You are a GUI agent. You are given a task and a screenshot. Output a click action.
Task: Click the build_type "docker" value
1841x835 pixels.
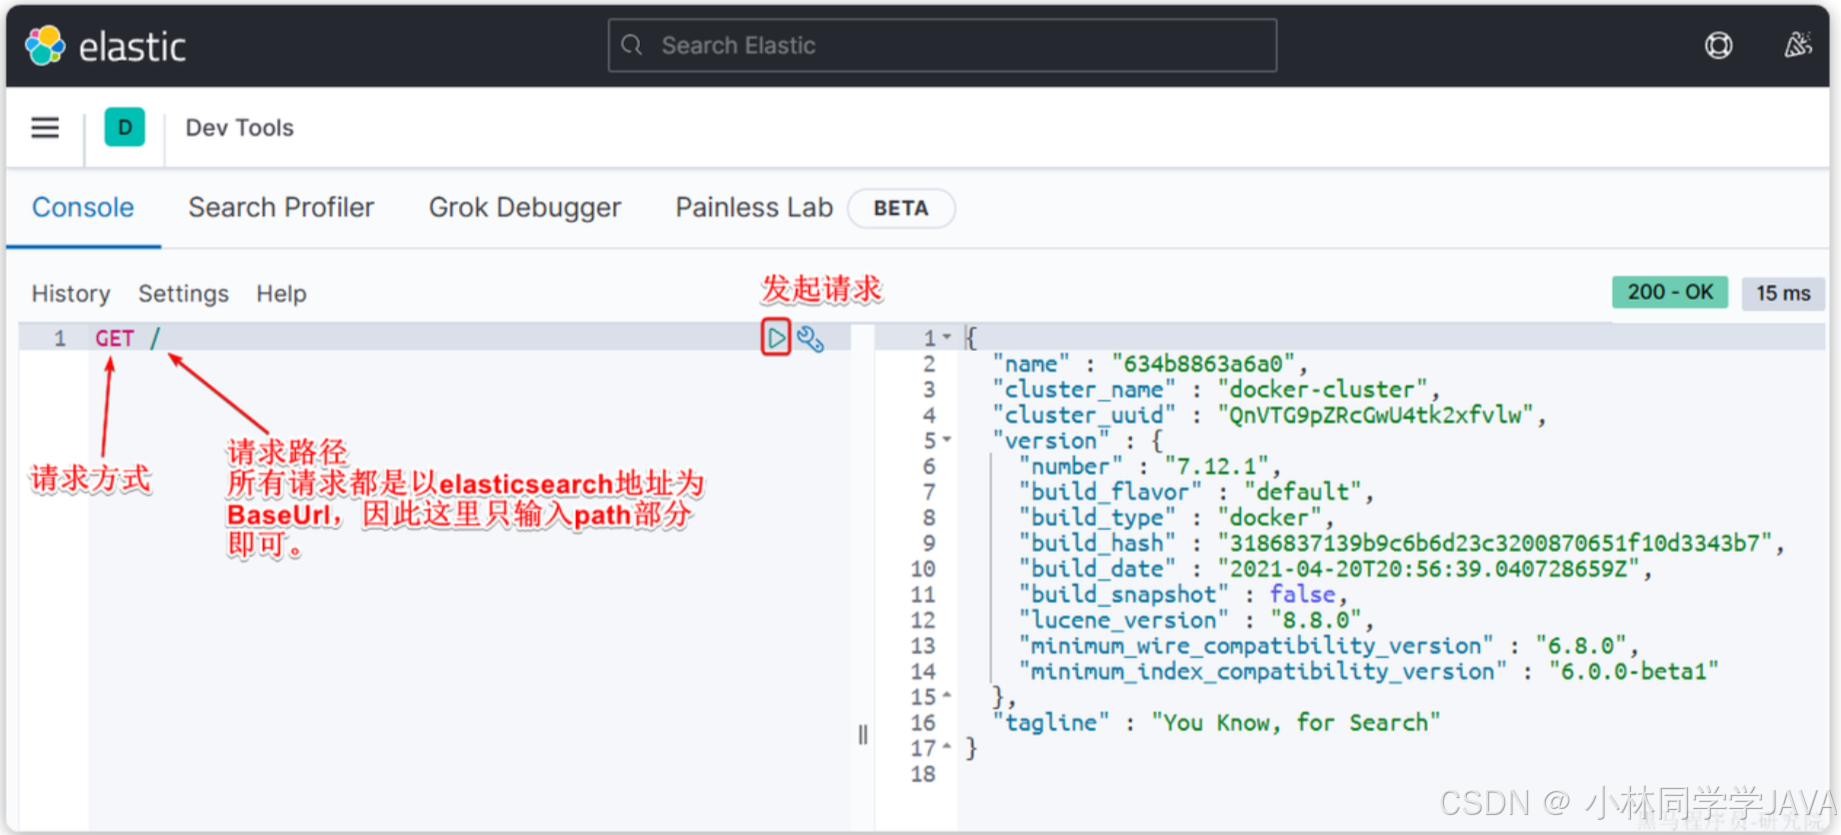coord(1270,517)
